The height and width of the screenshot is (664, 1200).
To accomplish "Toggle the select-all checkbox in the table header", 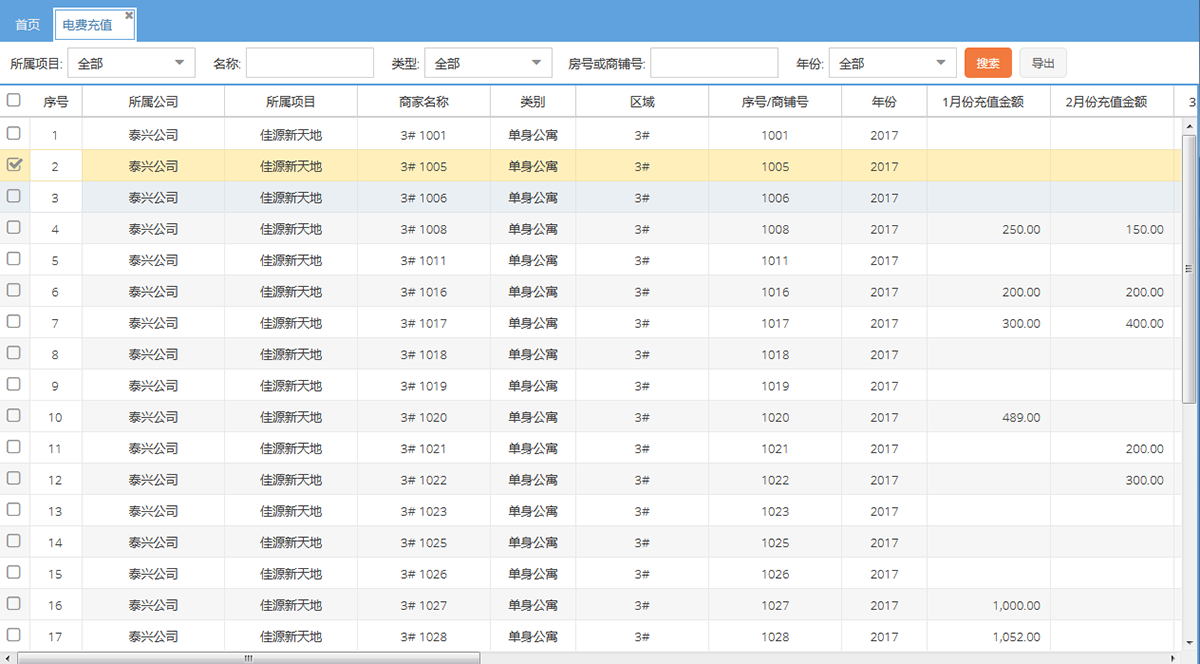I will coord(14,100).
